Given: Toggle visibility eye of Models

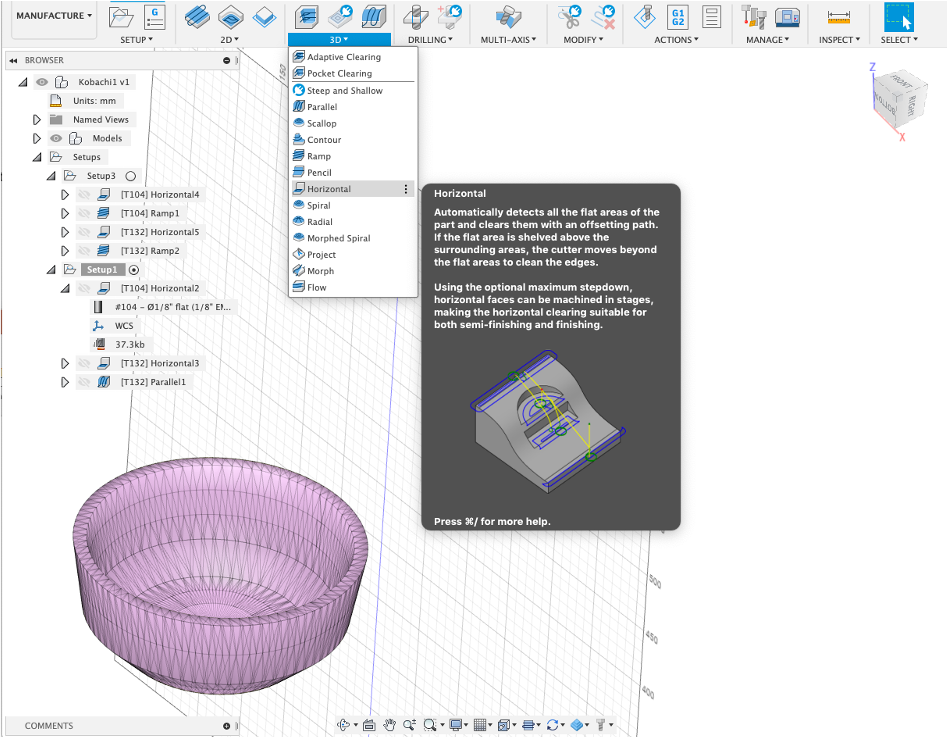Looking at the screenshot, I should (56, 138).
